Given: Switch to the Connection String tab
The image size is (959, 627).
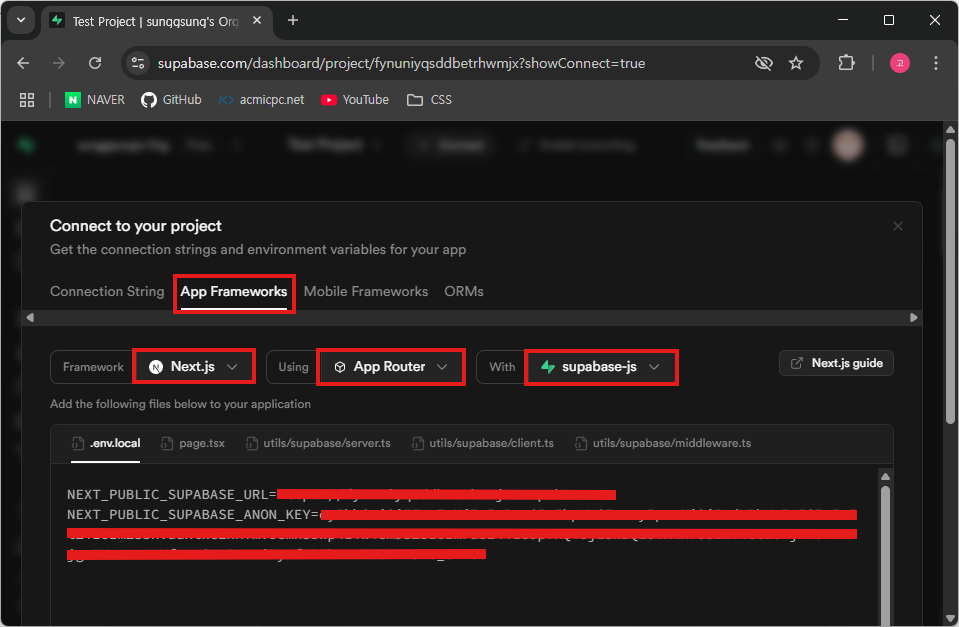Looking at the screenshot, I should tap(107, 292).
